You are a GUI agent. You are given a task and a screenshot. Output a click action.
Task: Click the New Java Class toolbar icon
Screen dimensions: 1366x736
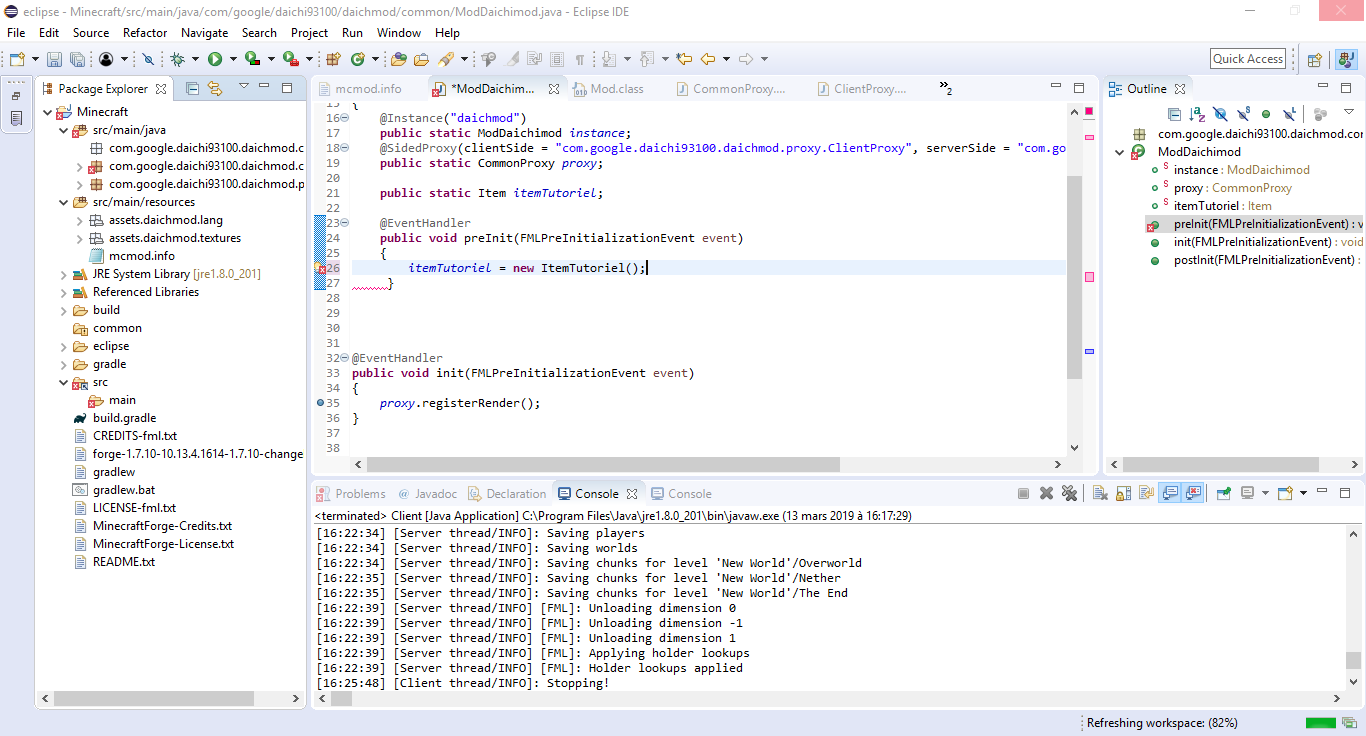[357, 60]
